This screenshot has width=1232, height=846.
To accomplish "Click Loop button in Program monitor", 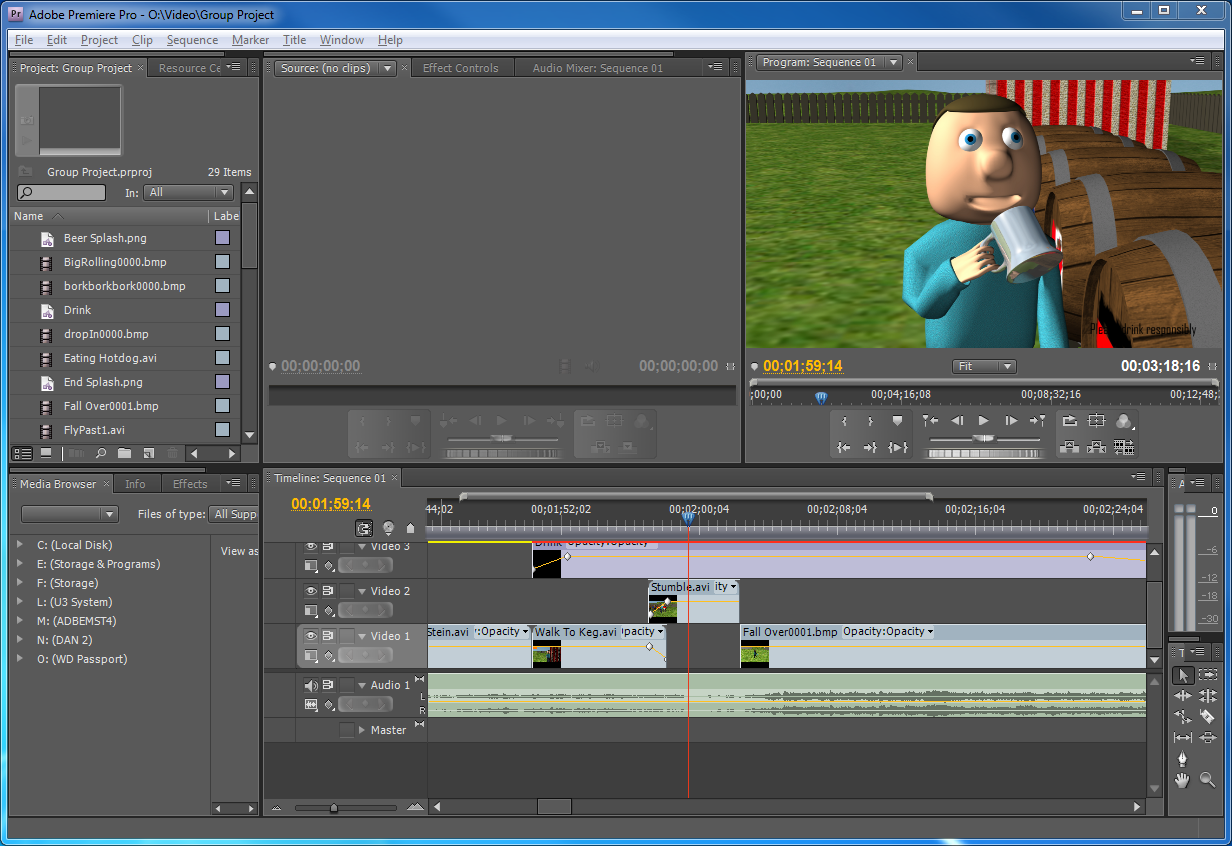I will coord(1070,421).
